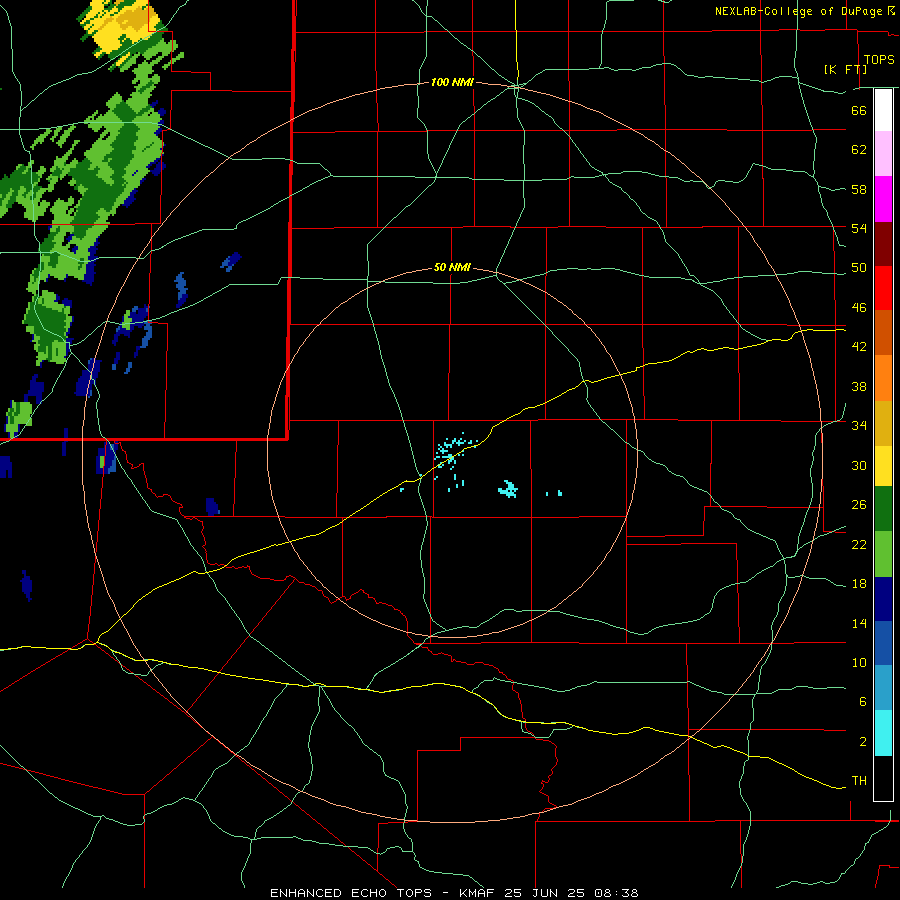Screen dimensions: 900x900
Task: Select the TOPS legend title
Action: click(x=879, y=59)
